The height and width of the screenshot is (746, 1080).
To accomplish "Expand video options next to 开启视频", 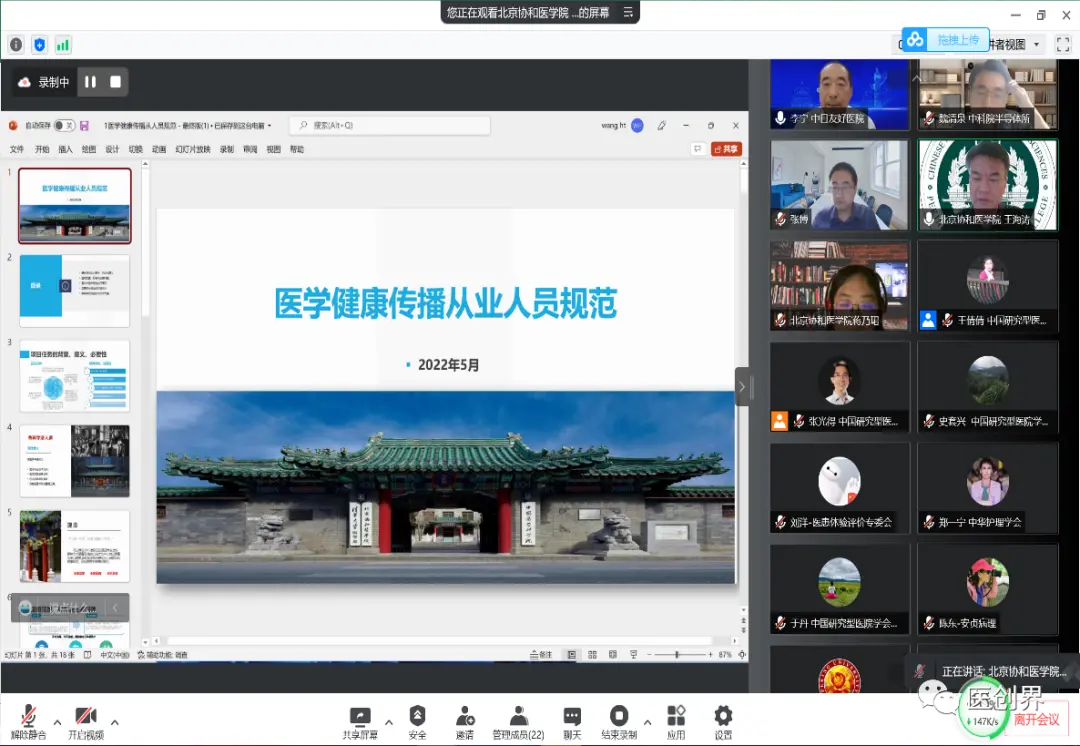I will (x=115, y=722).
